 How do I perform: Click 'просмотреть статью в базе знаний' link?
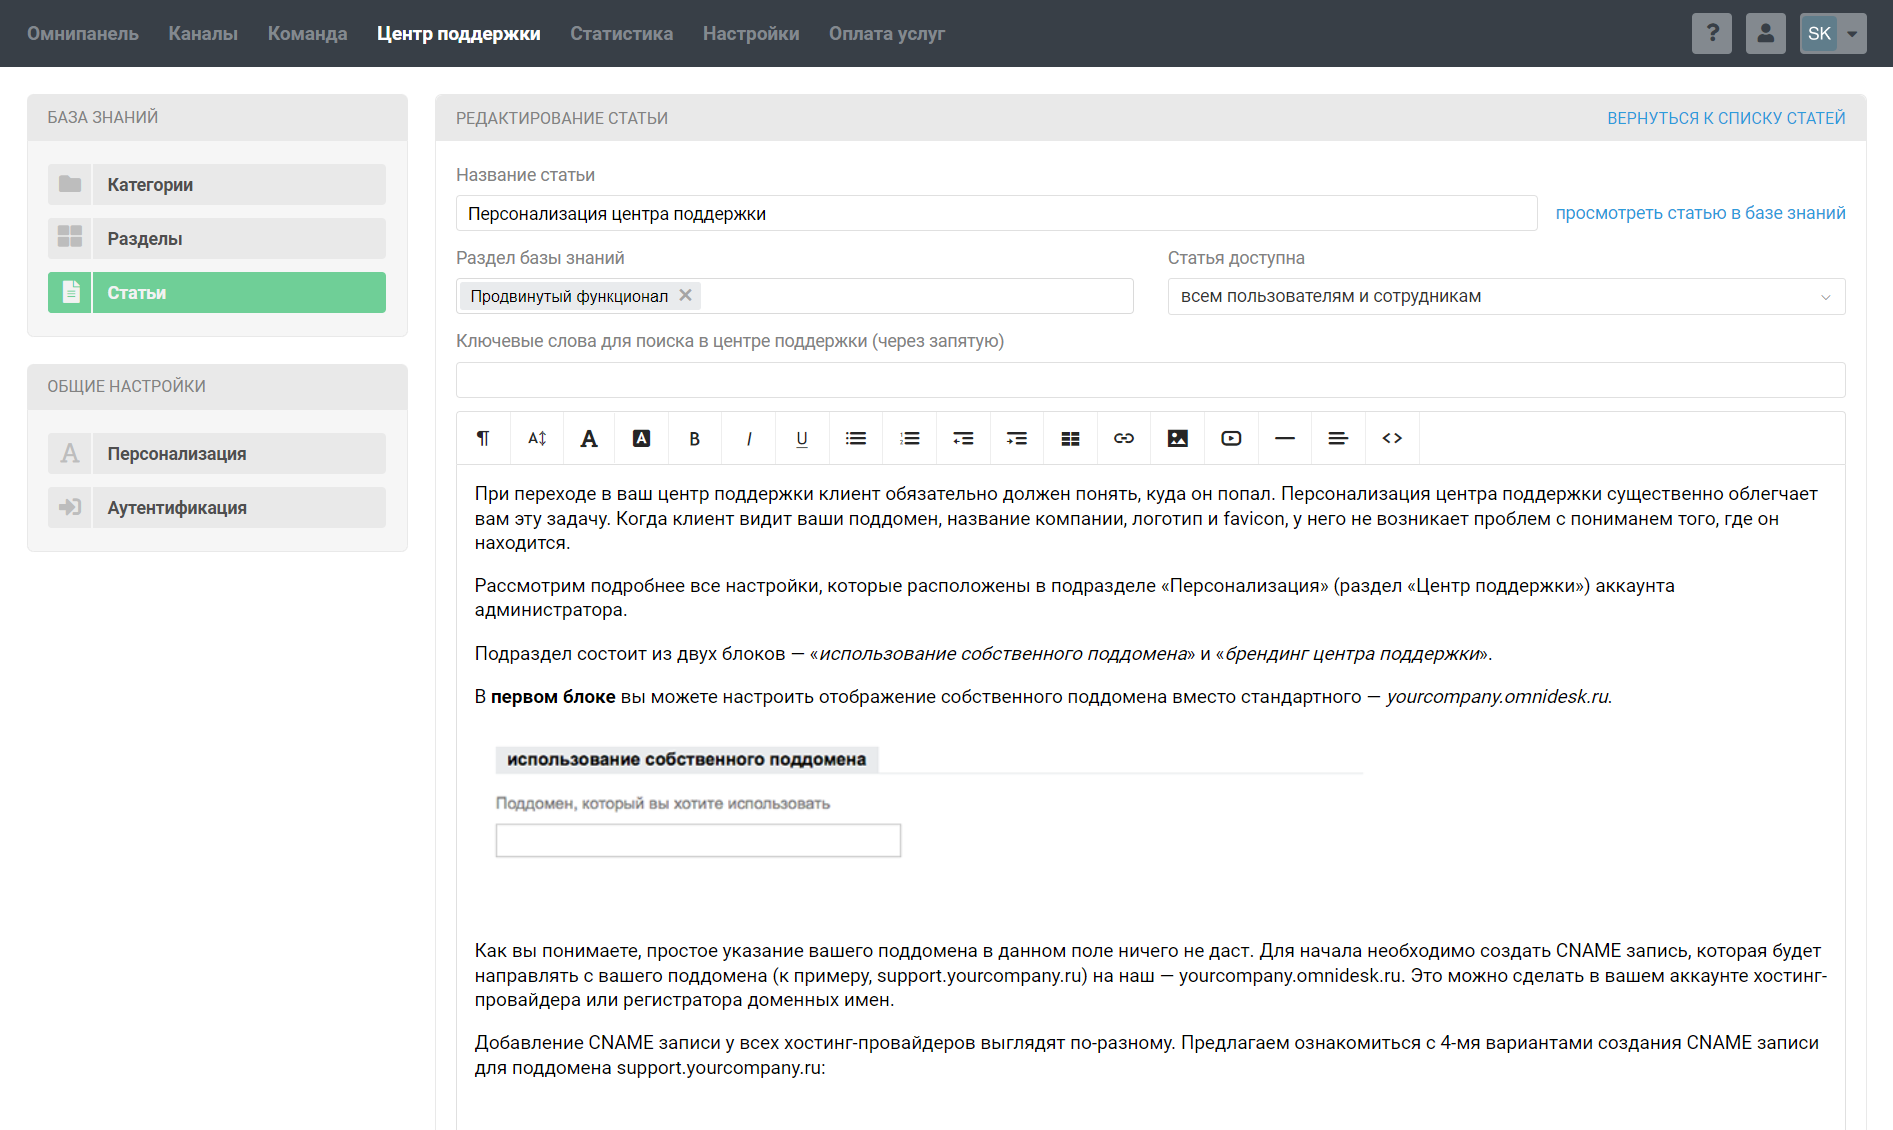pos(1700,213)
